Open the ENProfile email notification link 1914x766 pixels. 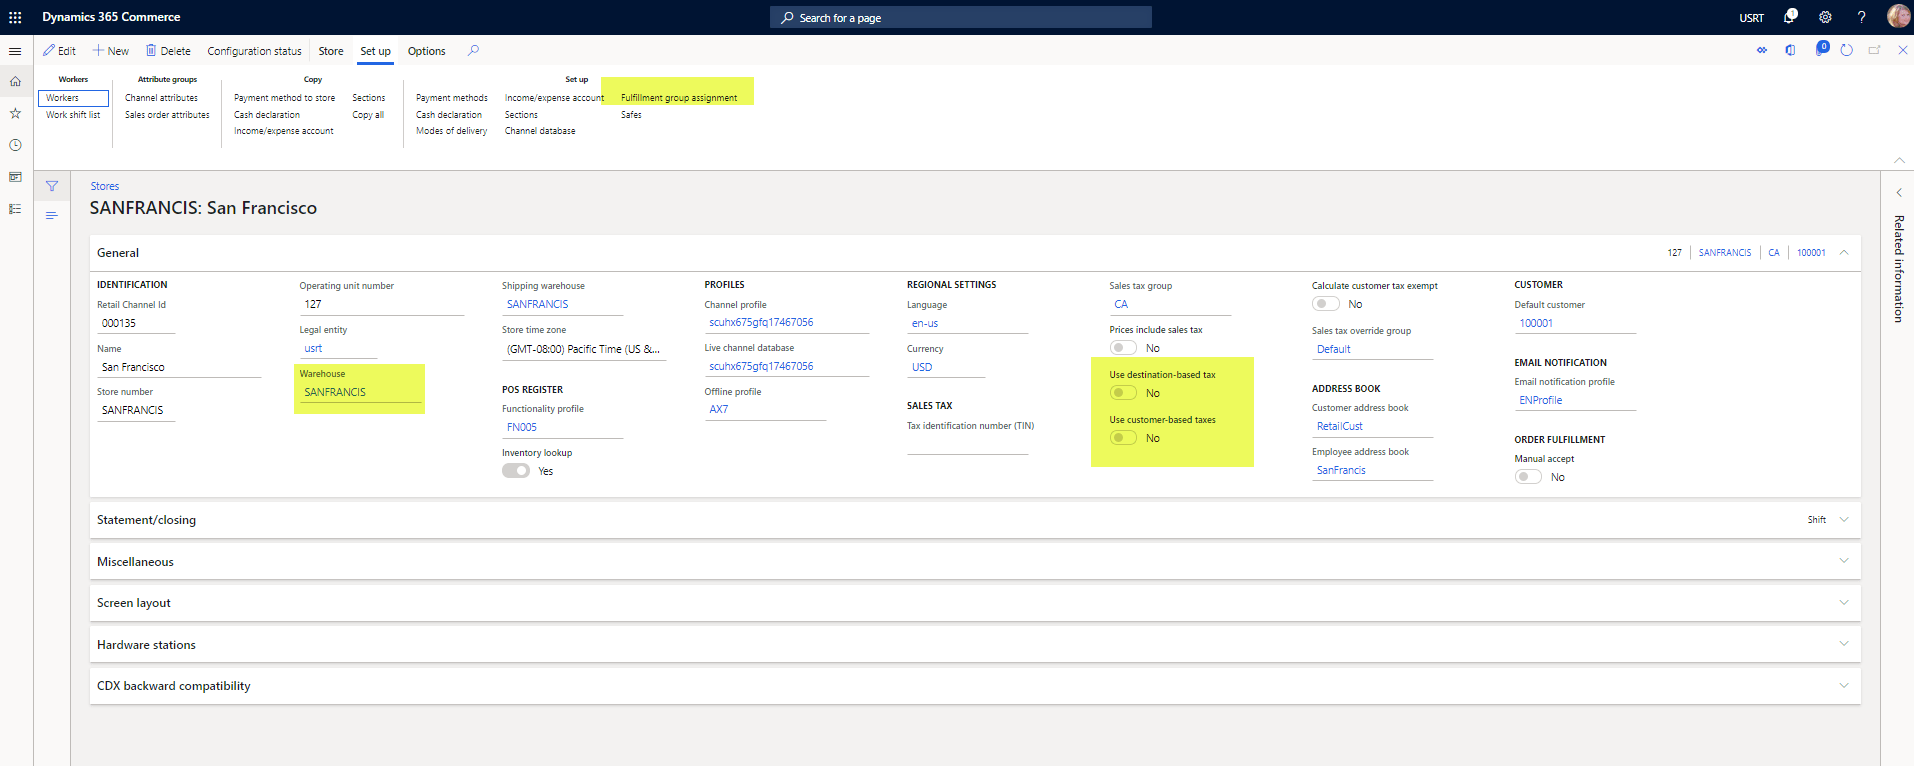(1541, 400)
